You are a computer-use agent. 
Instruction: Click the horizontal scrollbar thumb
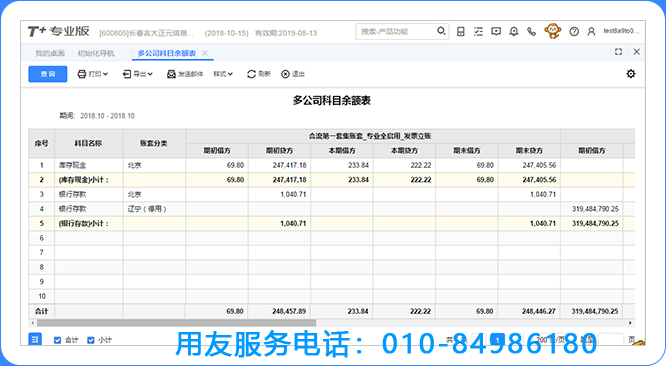tap(176, 323)
